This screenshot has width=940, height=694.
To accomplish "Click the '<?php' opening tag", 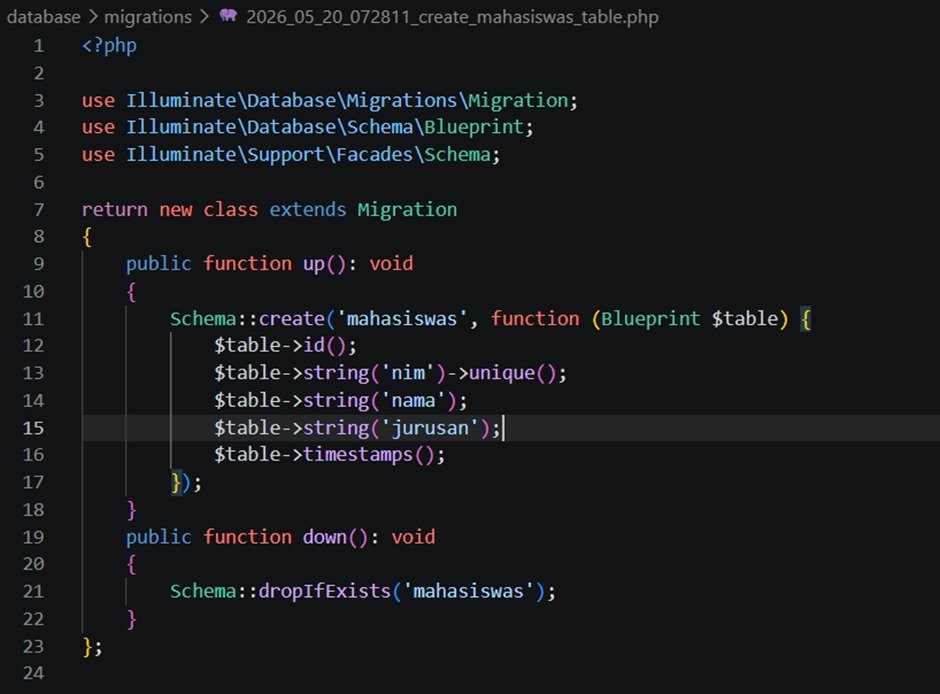I will (109, 46).
